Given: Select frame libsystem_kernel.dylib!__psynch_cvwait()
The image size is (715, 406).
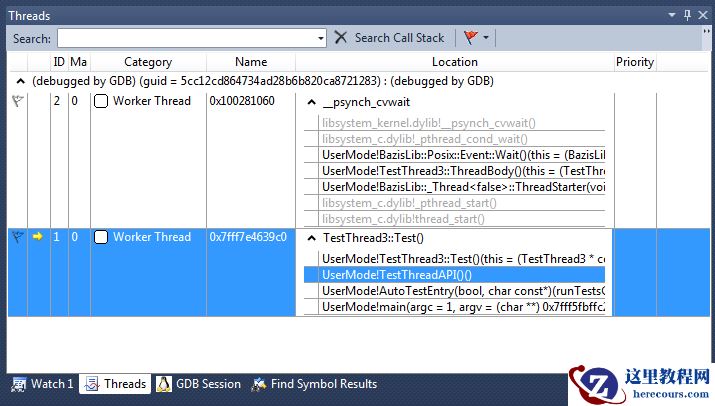Looking at the screenshot, I should (x=455, y=123).
